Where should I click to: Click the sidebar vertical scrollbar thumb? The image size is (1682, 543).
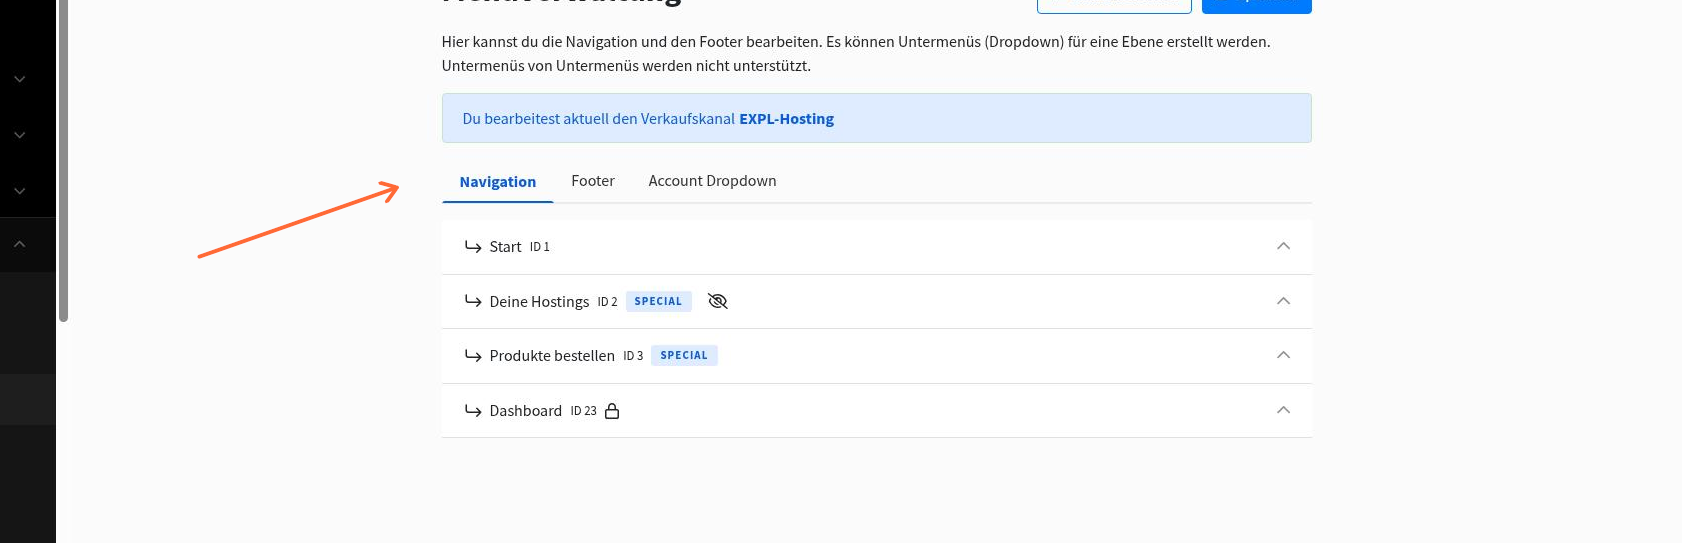point(63,160)
